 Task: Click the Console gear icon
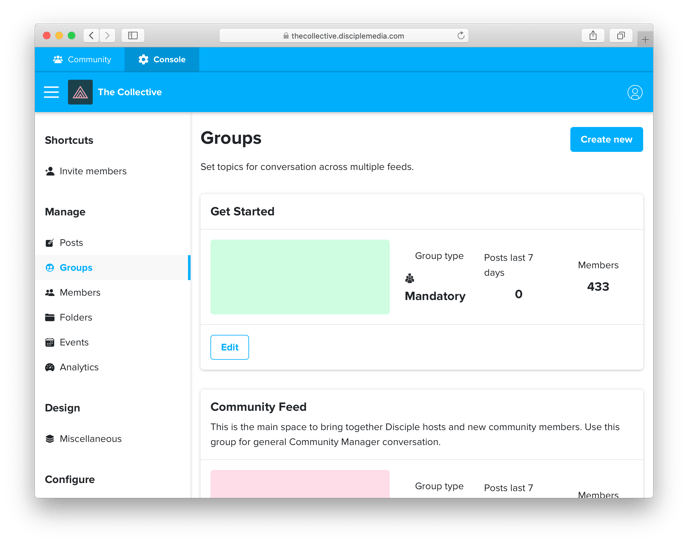pos(143,59)
